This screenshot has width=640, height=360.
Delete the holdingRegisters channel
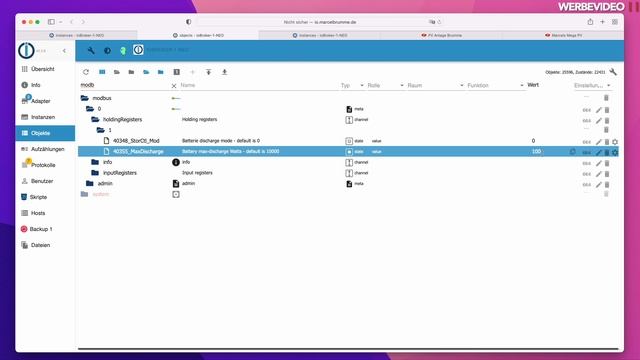coord(607,121)
